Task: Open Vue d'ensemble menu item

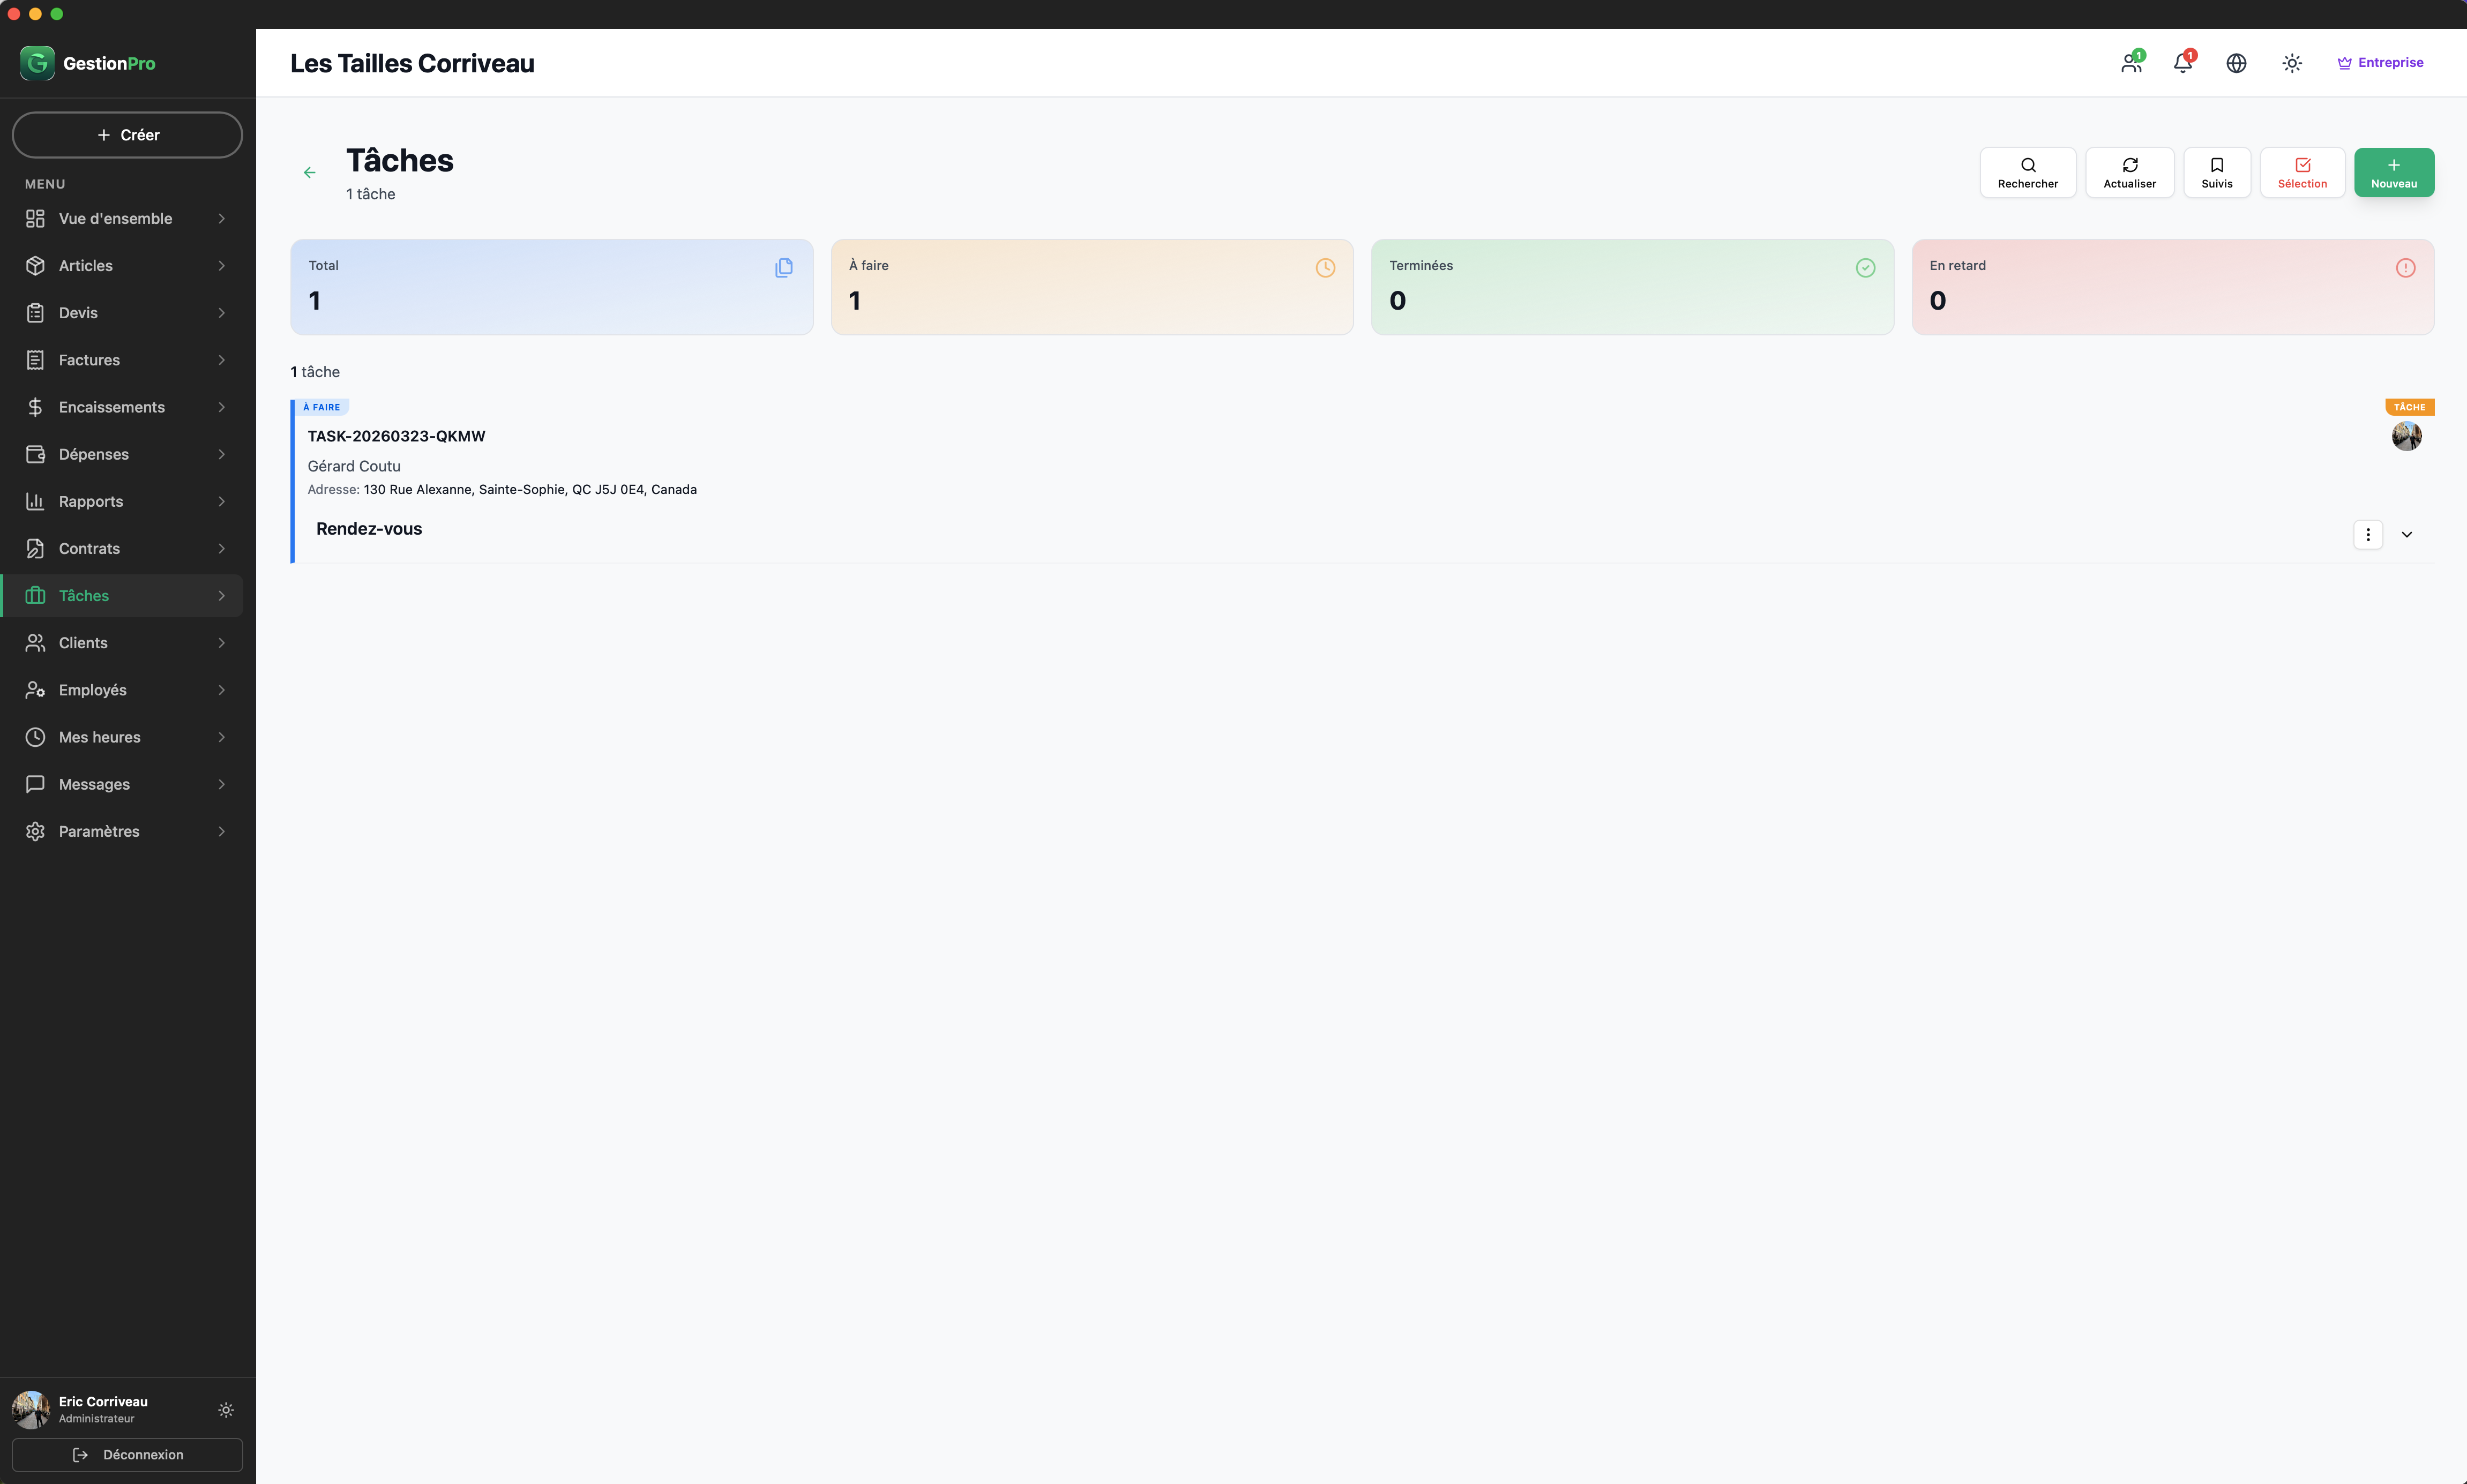Action: (x=127, y=218)
